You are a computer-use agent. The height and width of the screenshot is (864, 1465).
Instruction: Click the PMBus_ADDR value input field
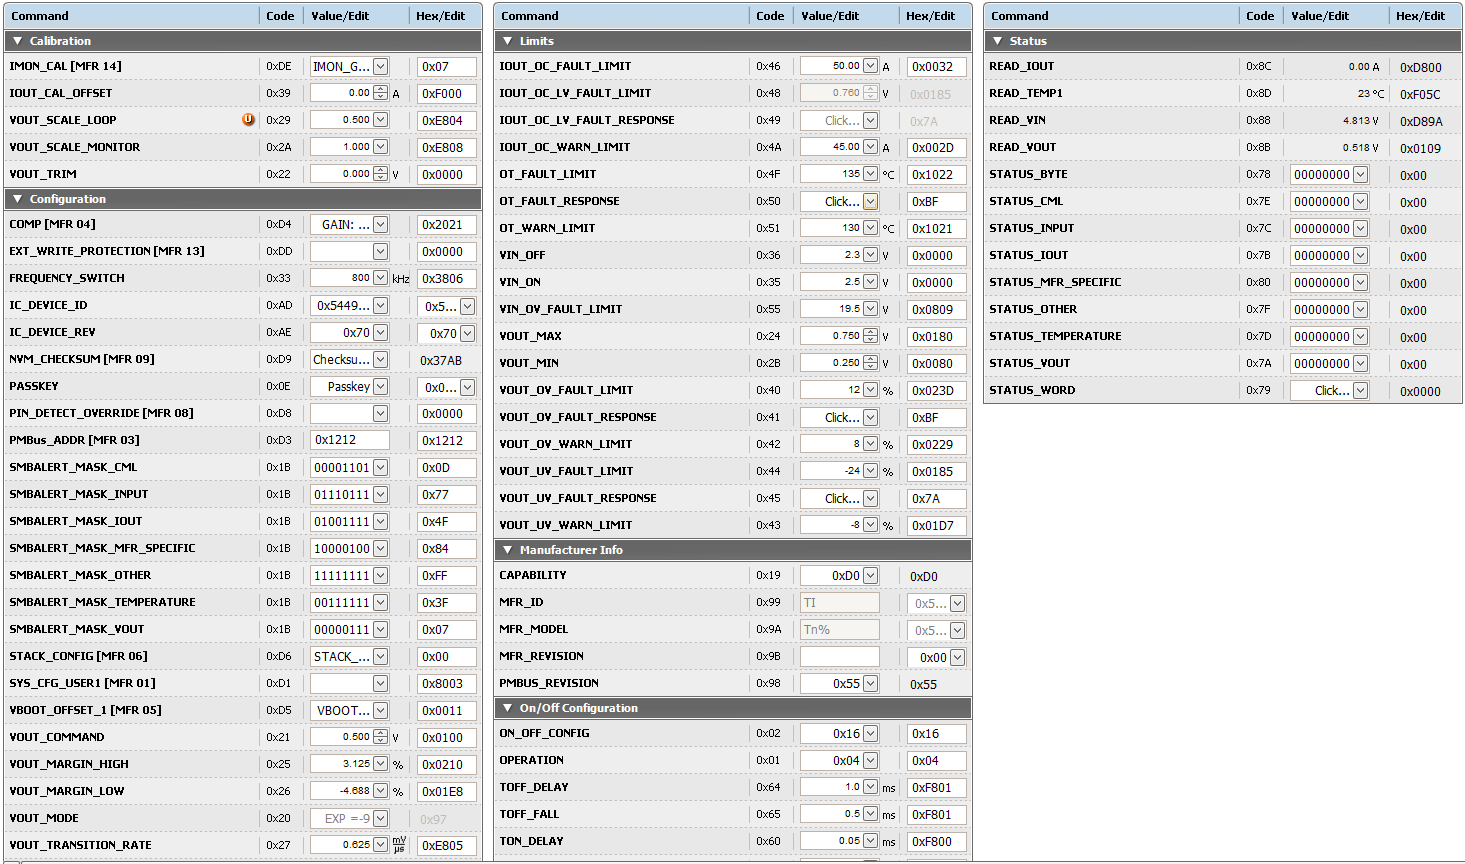point(349,439)
